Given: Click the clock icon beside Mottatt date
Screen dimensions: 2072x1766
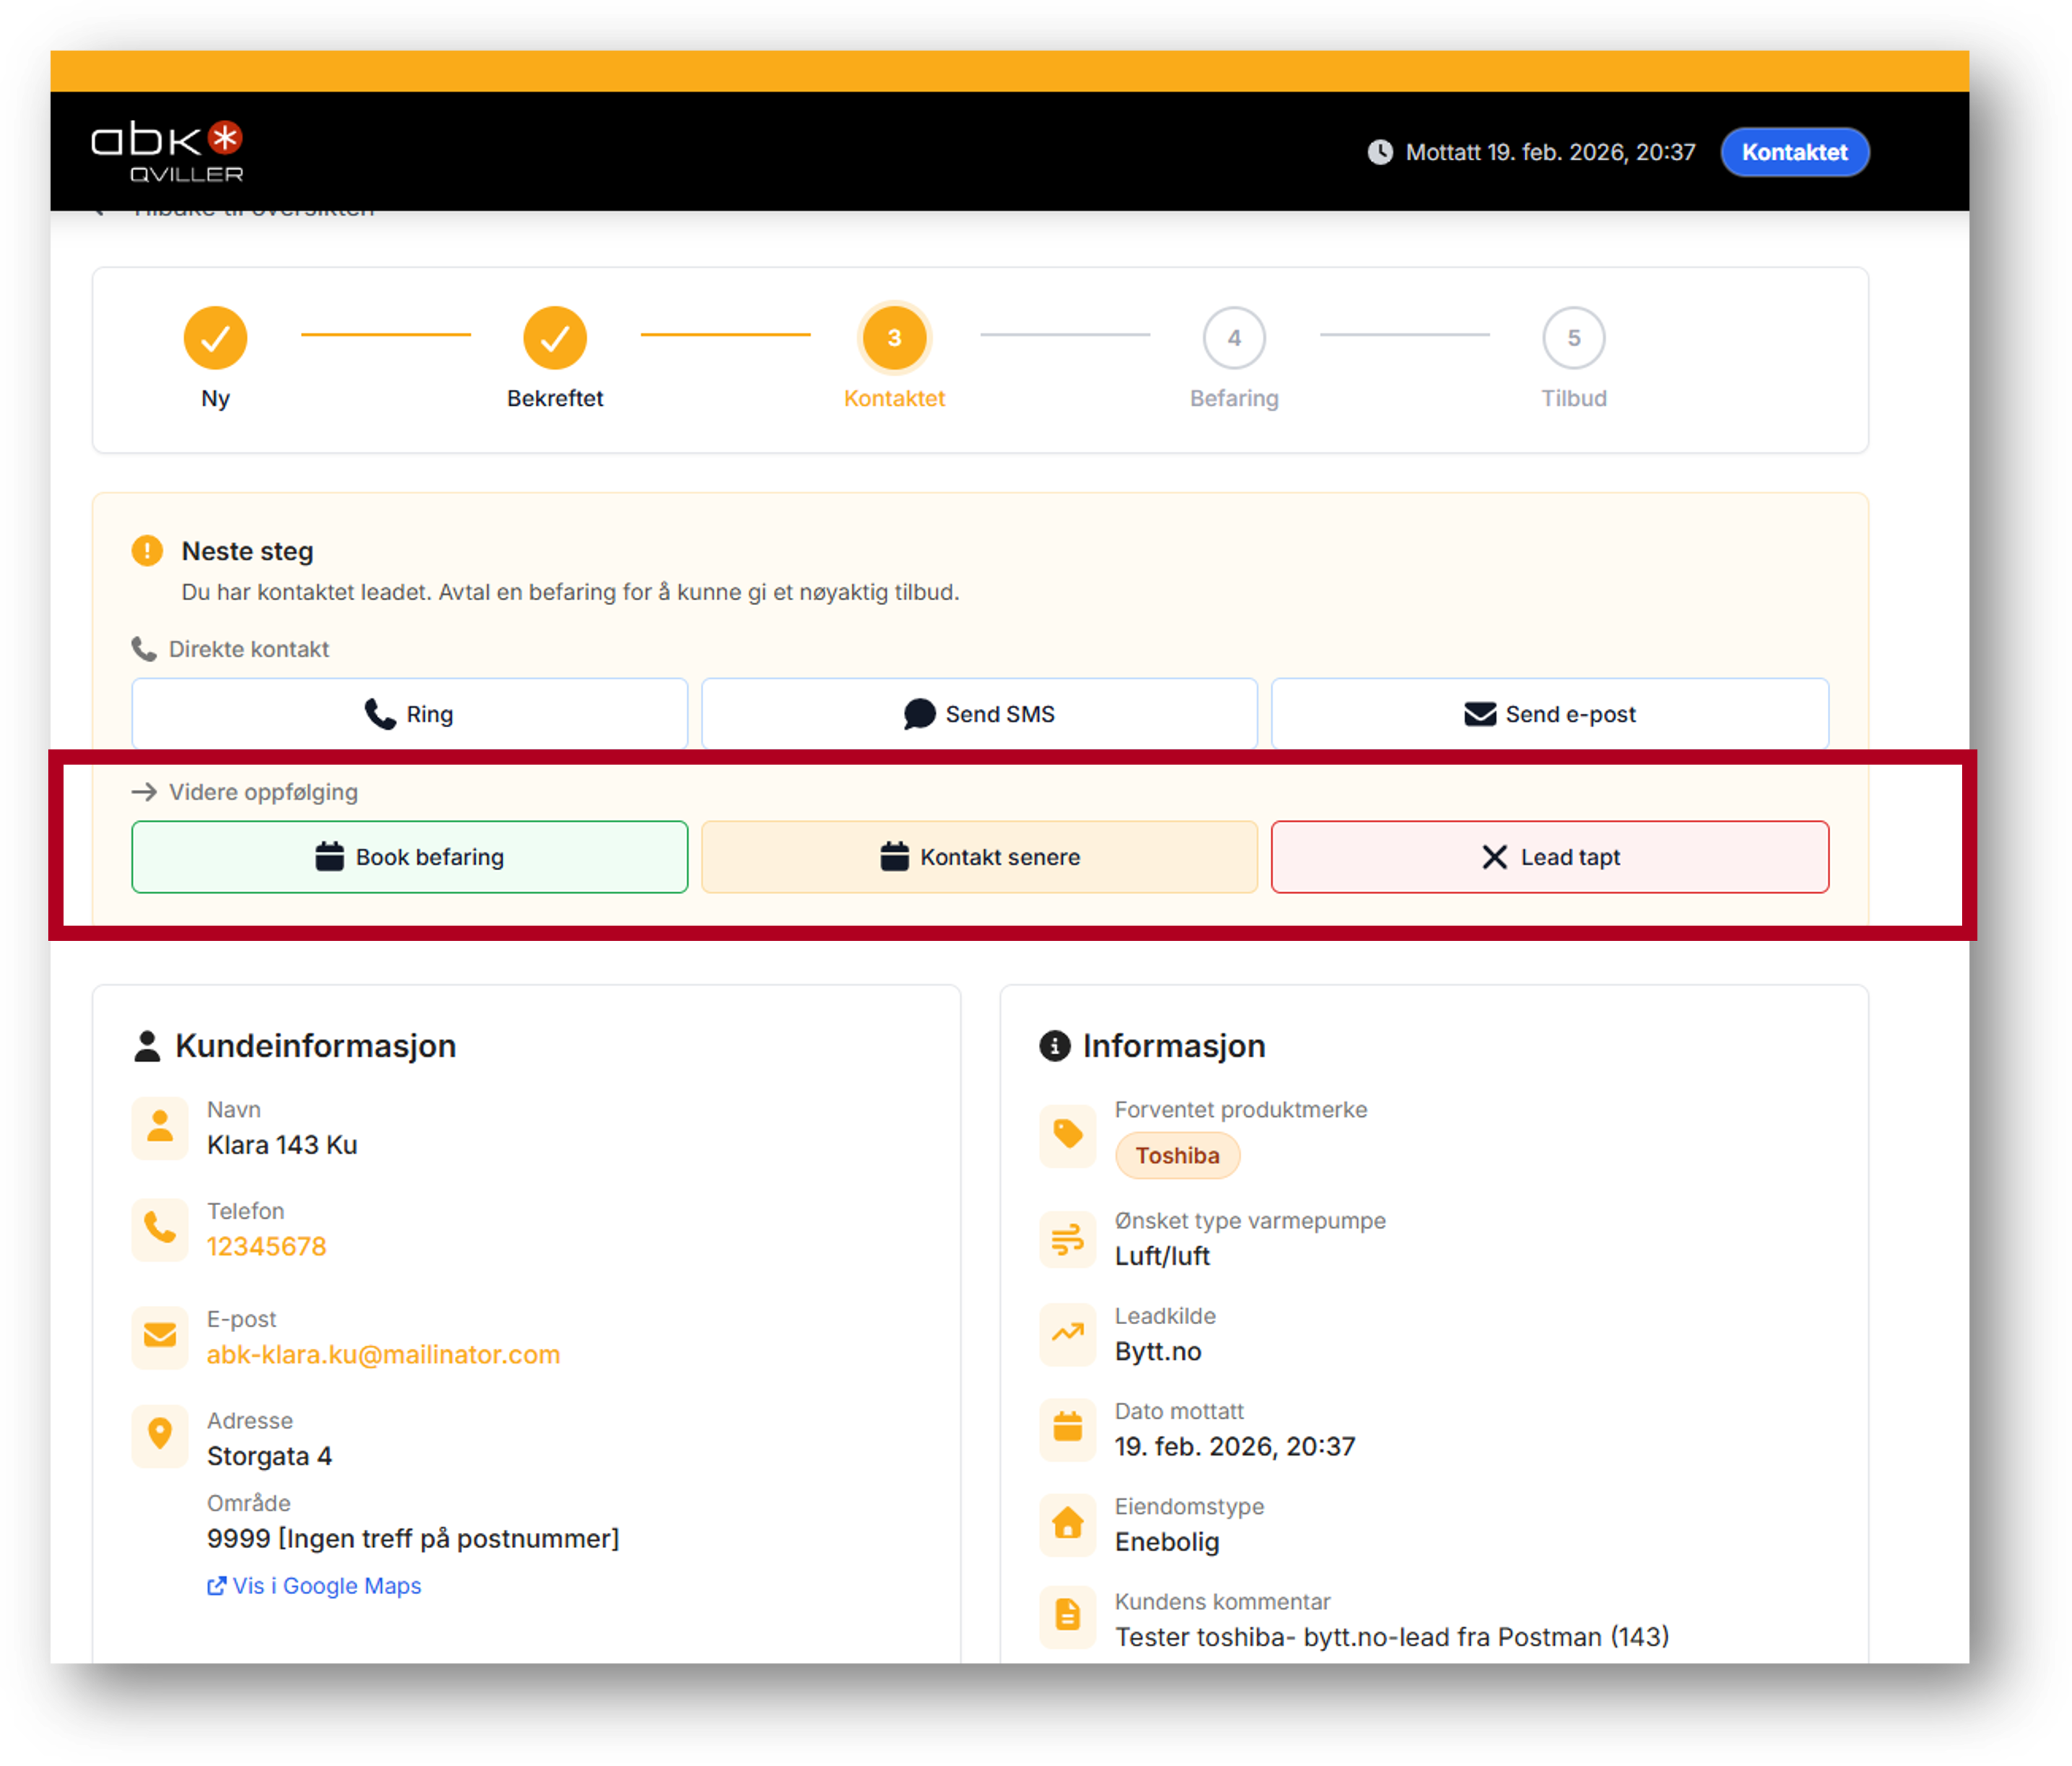Looking at the screenshot, I should (1380, 152).
